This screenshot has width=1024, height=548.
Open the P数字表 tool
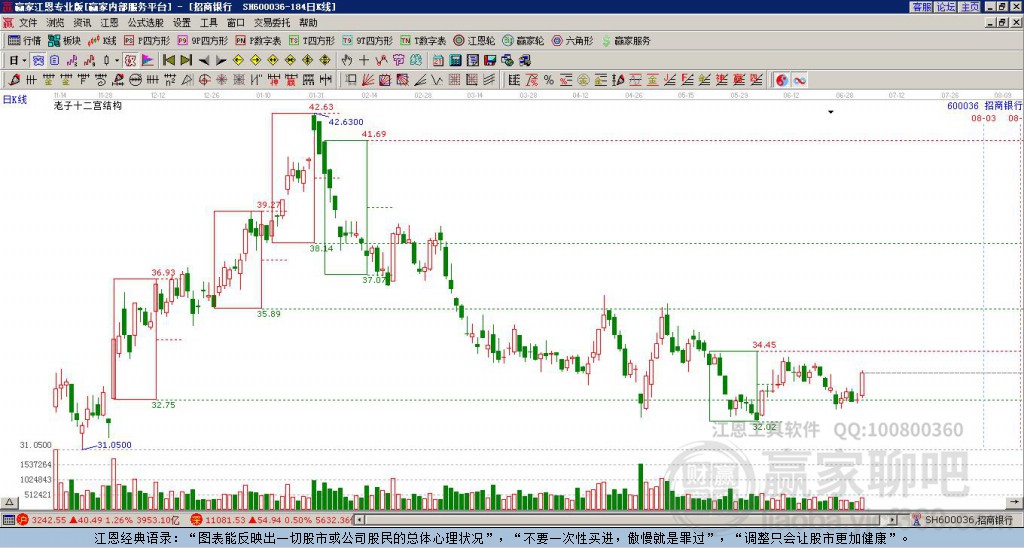click(x=258, y=40)
